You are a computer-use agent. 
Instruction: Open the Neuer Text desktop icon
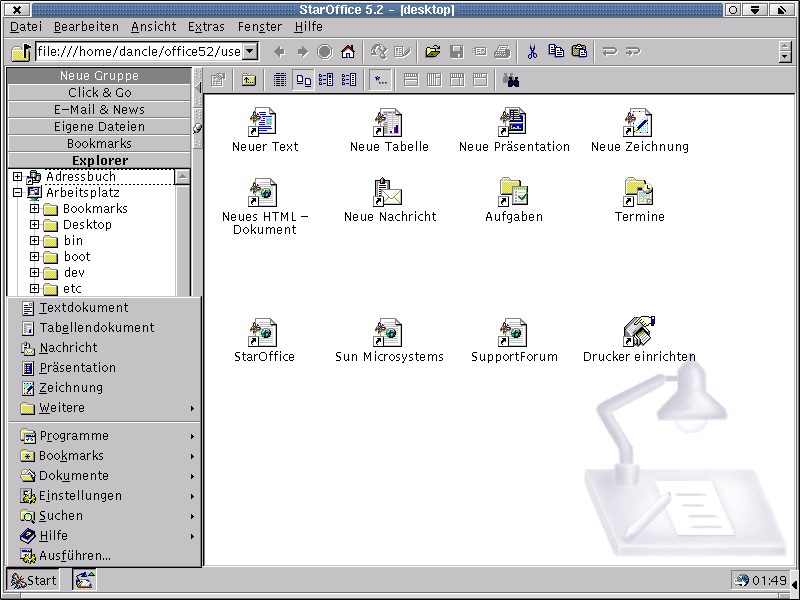pos(263,122)
